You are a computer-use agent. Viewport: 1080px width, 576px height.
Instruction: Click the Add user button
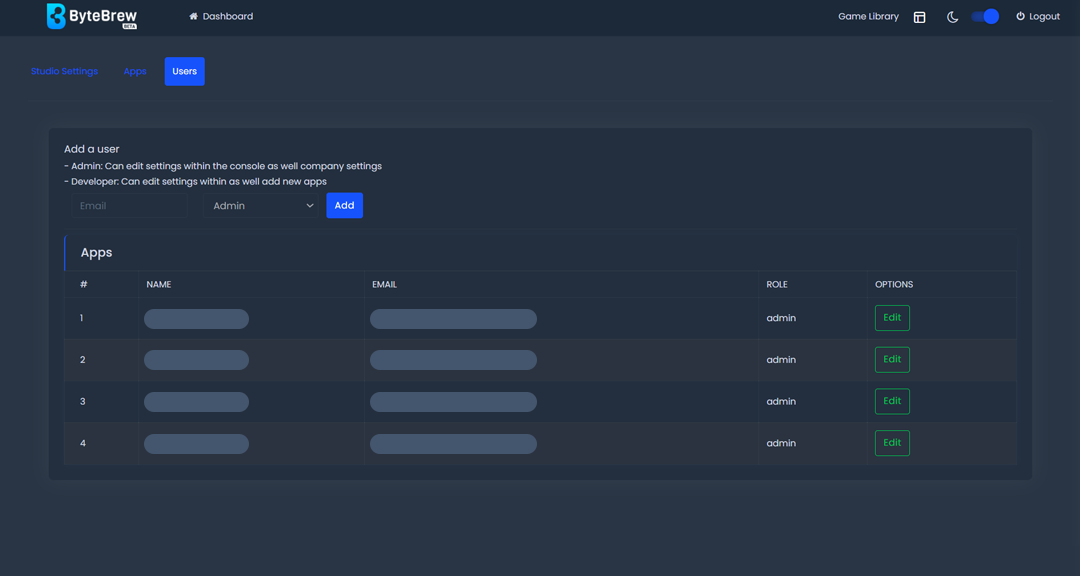pyautogui.click(x=344, y=205)
